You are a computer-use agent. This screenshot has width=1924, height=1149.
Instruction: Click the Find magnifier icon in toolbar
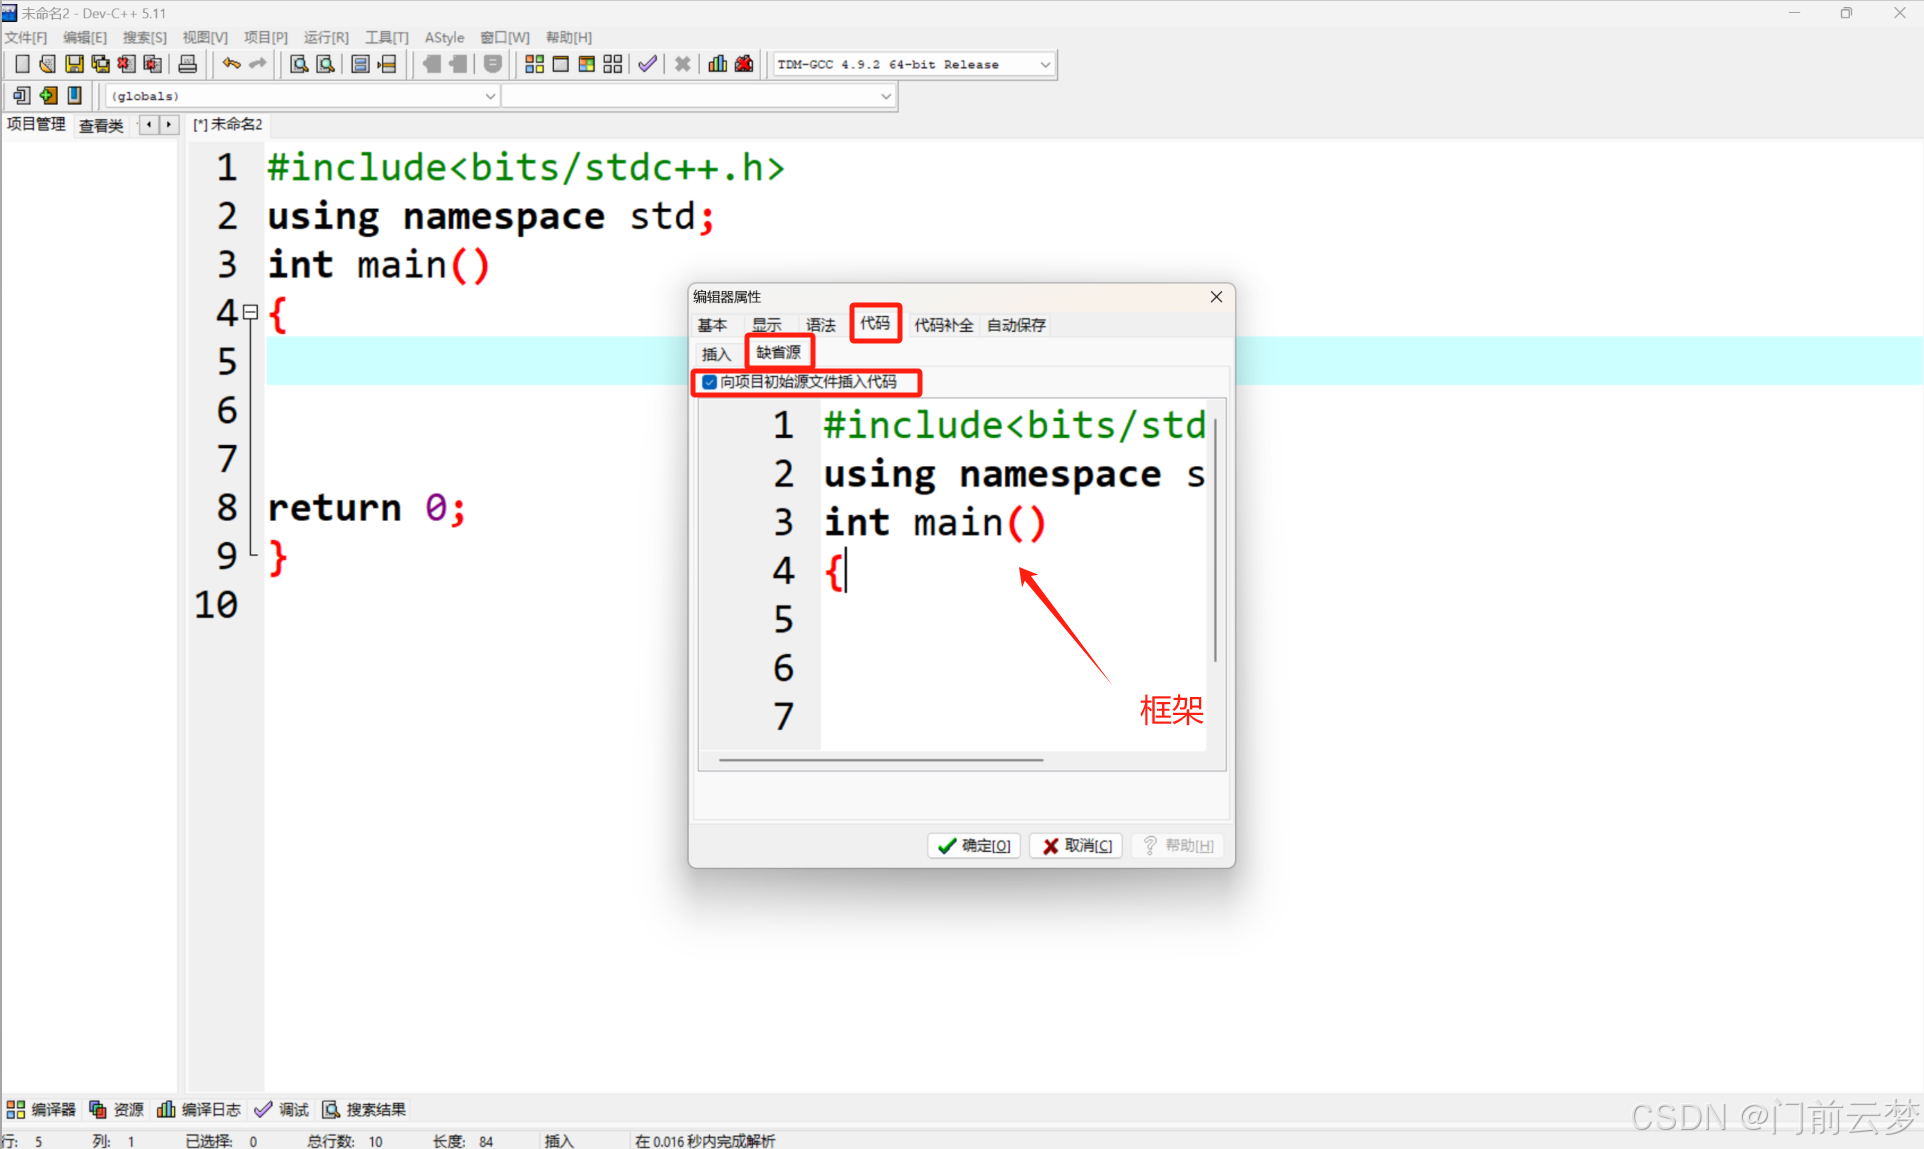[298, 64]
